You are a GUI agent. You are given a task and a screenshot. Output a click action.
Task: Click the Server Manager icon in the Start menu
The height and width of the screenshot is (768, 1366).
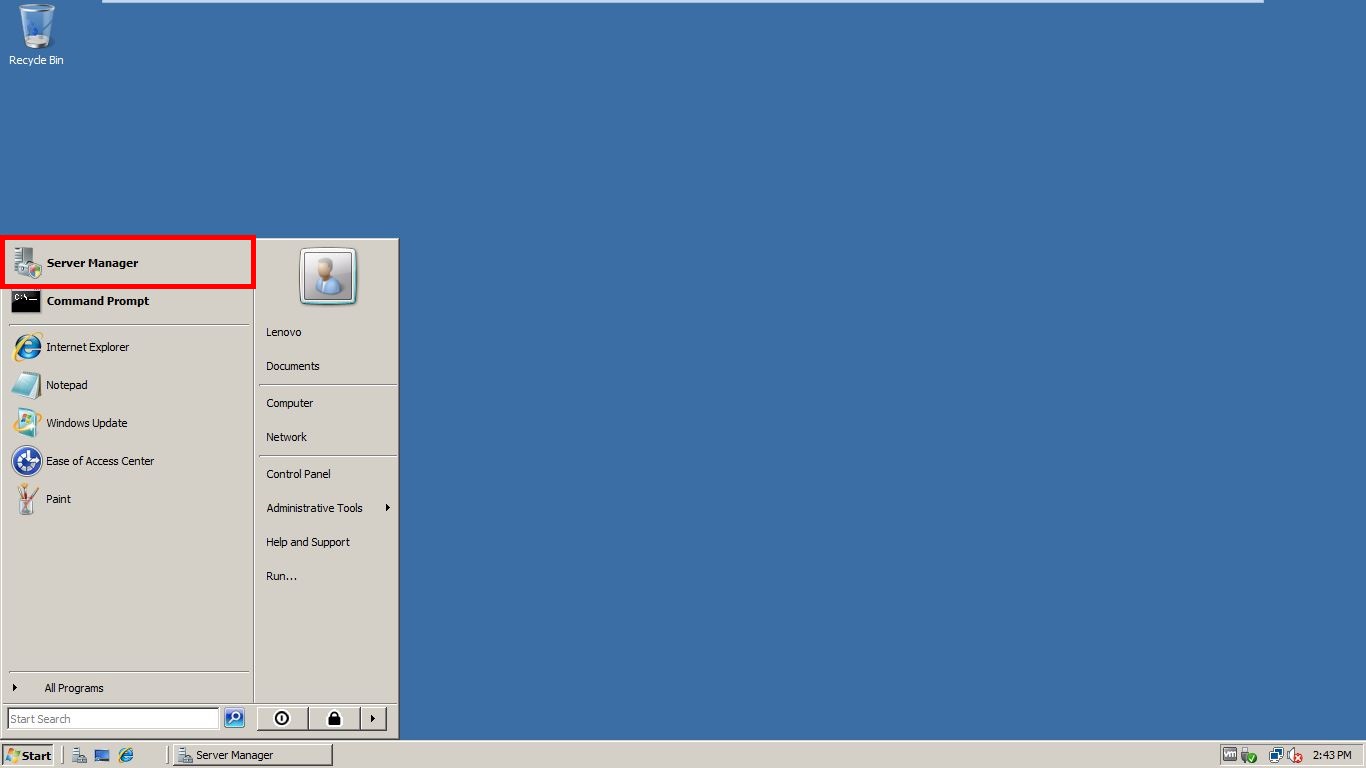[x=27, y=263]
